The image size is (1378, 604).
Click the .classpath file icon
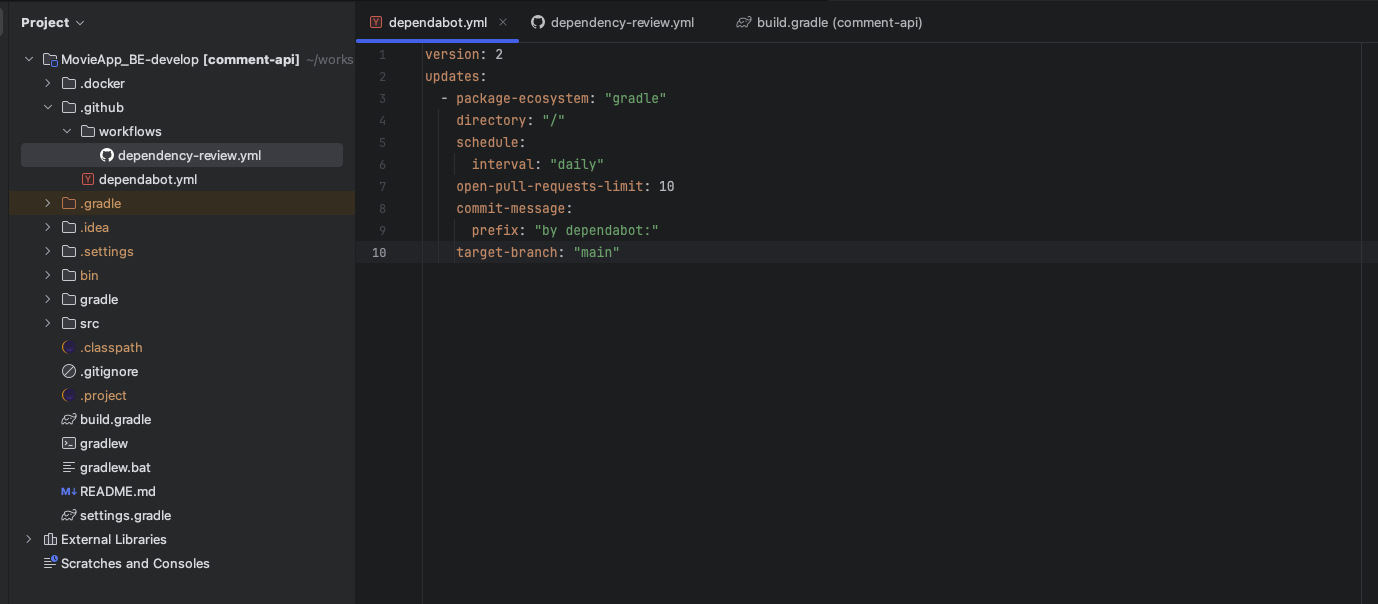coord(67,347)
